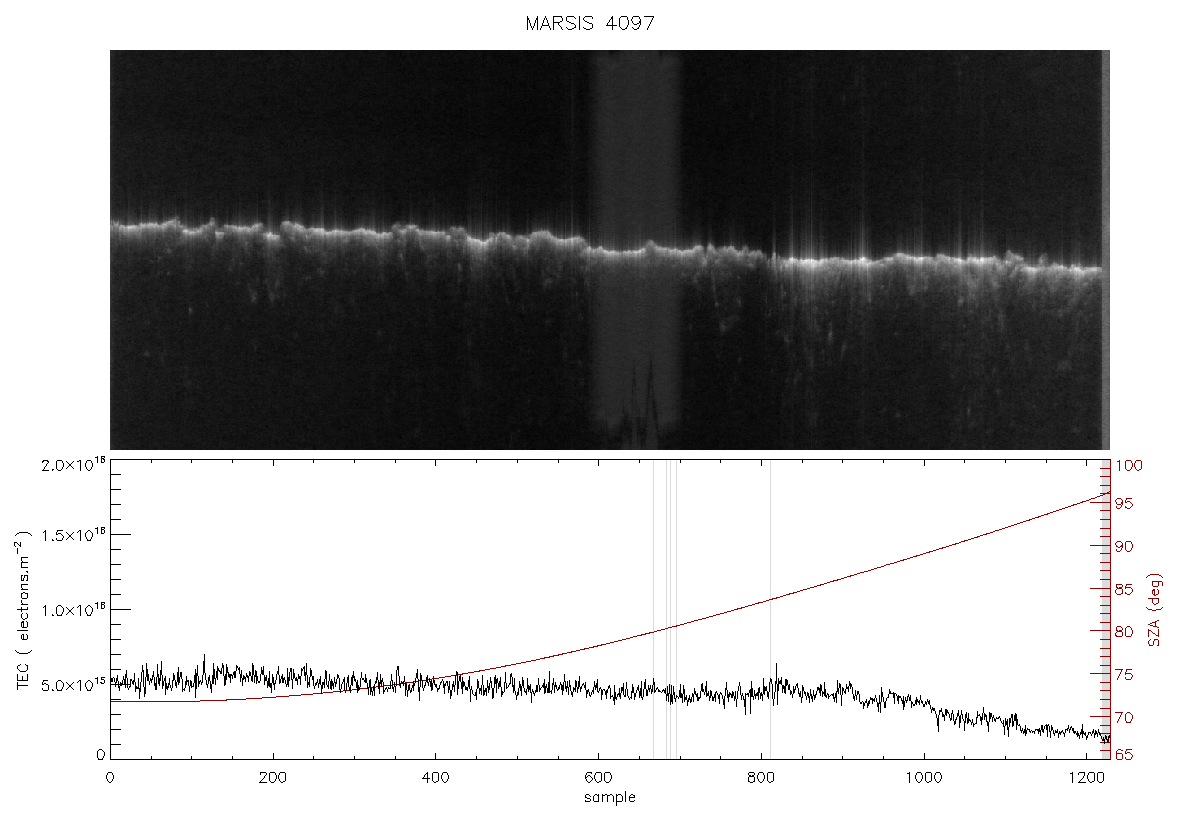The height and width of the screenshot is (830, 1180).
Task: Click the TEC electrons y-axis label
Action: 23,610
